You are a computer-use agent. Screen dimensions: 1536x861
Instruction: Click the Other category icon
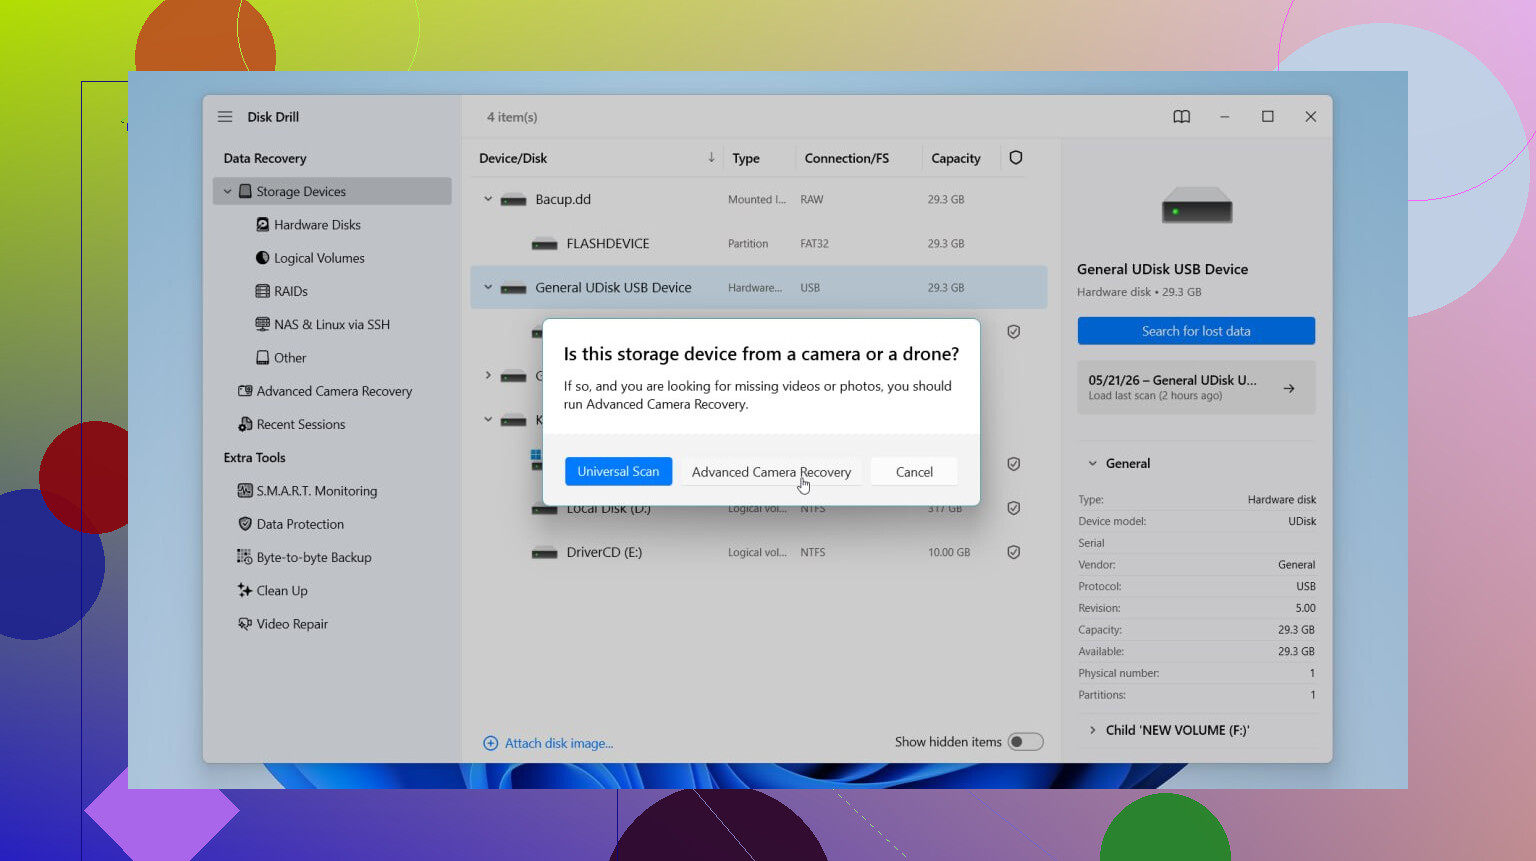click(x=262, y=358)
